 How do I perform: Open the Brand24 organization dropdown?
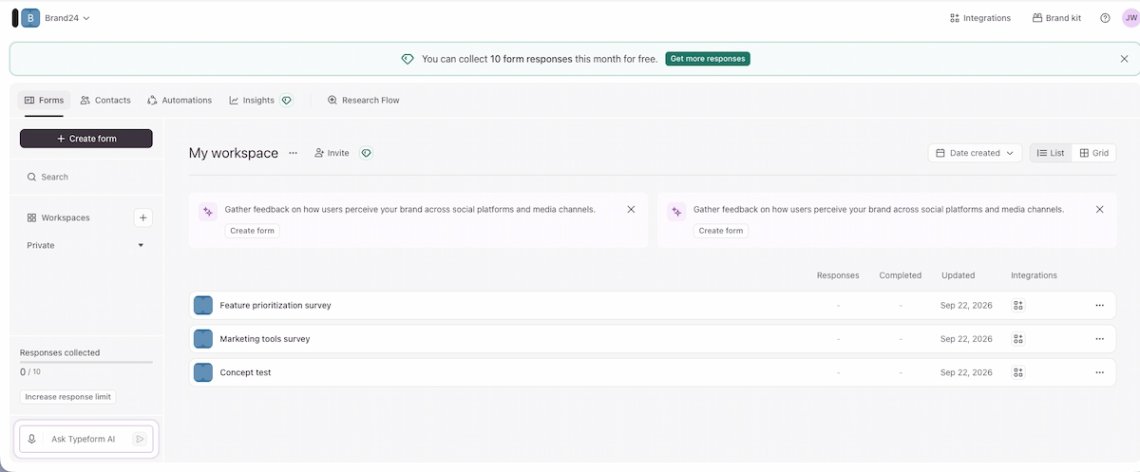coord(67,18)
